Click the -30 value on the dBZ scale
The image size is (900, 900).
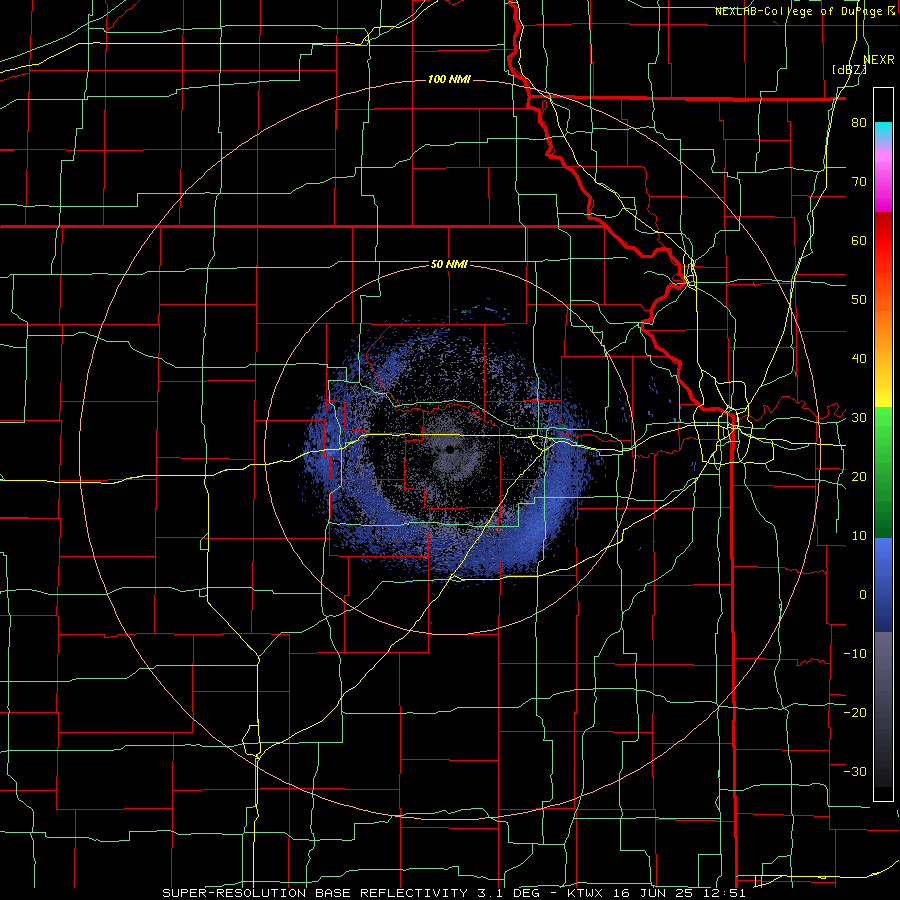click(x=855, y=771)
